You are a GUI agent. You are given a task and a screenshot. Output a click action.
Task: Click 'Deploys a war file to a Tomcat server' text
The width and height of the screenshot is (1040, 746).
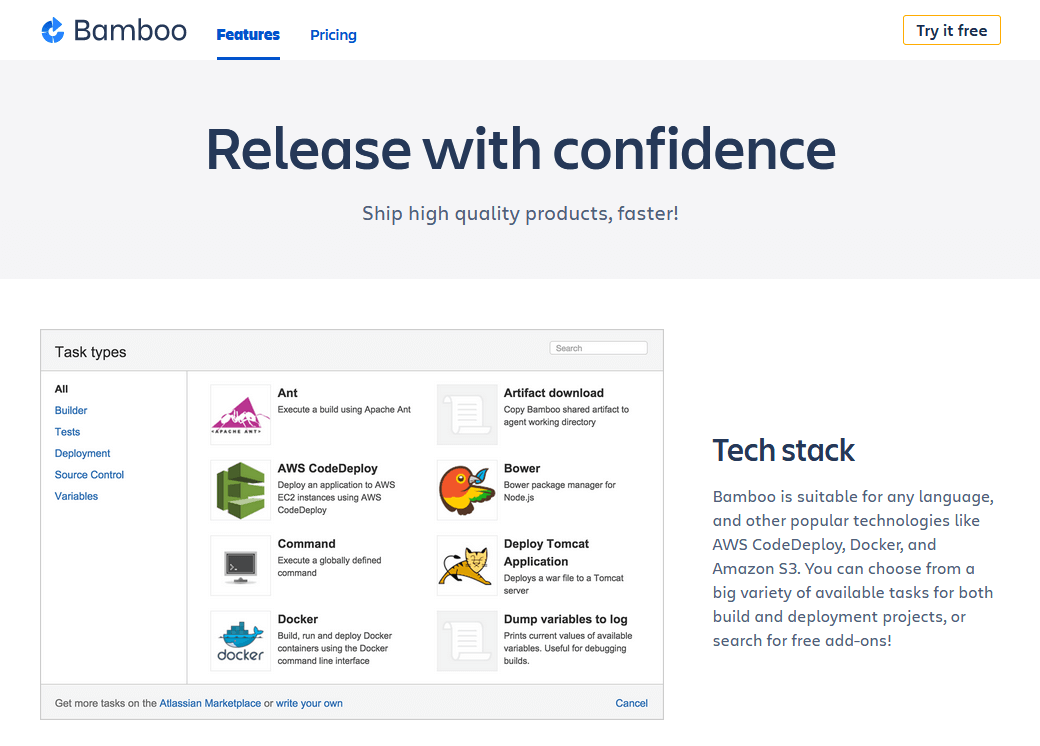coord(564,584)
